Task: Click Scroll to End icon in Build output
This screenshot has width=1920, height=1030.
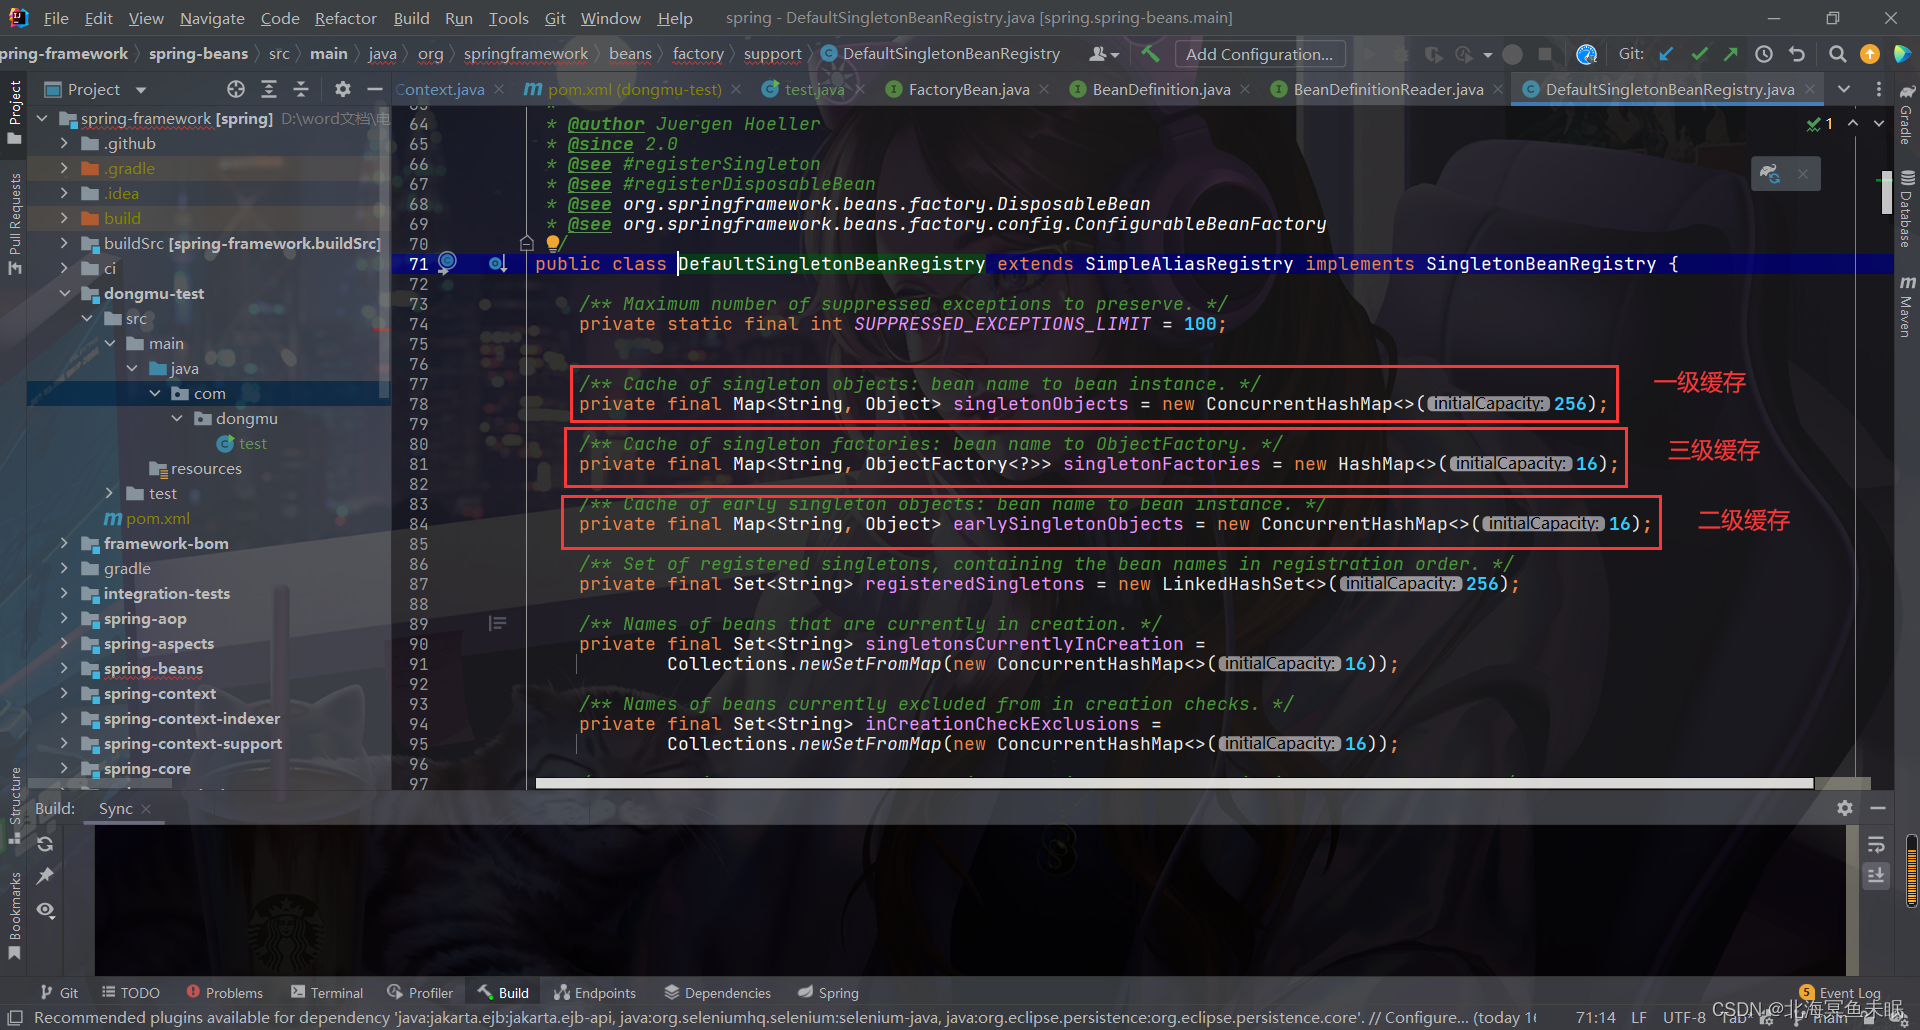Action: 1876,876
